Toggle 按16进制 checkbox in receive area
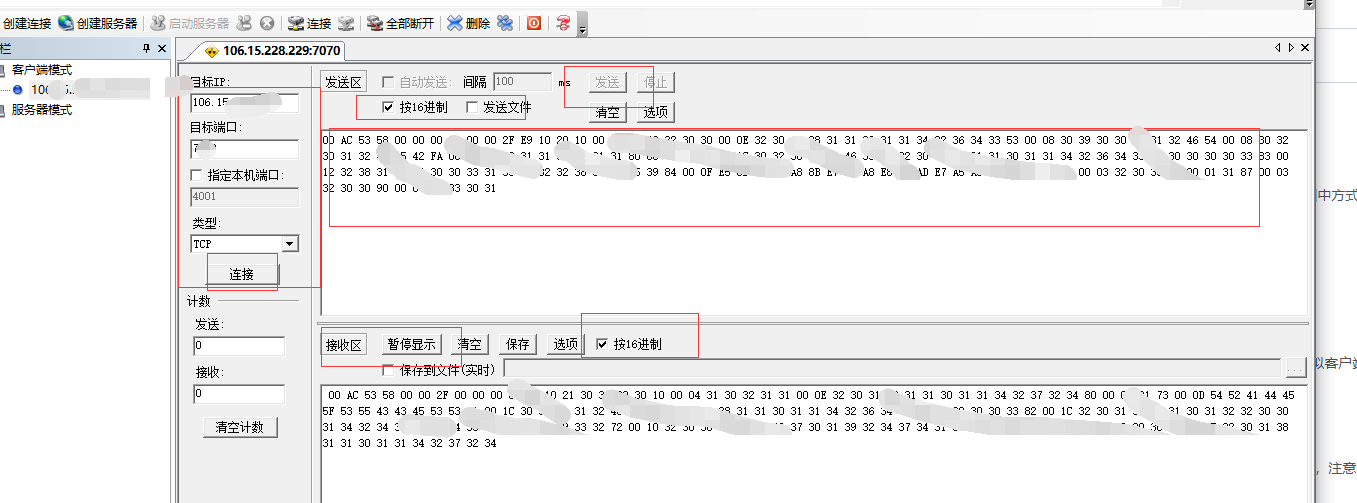The image size is (1357, 503). 602,344
